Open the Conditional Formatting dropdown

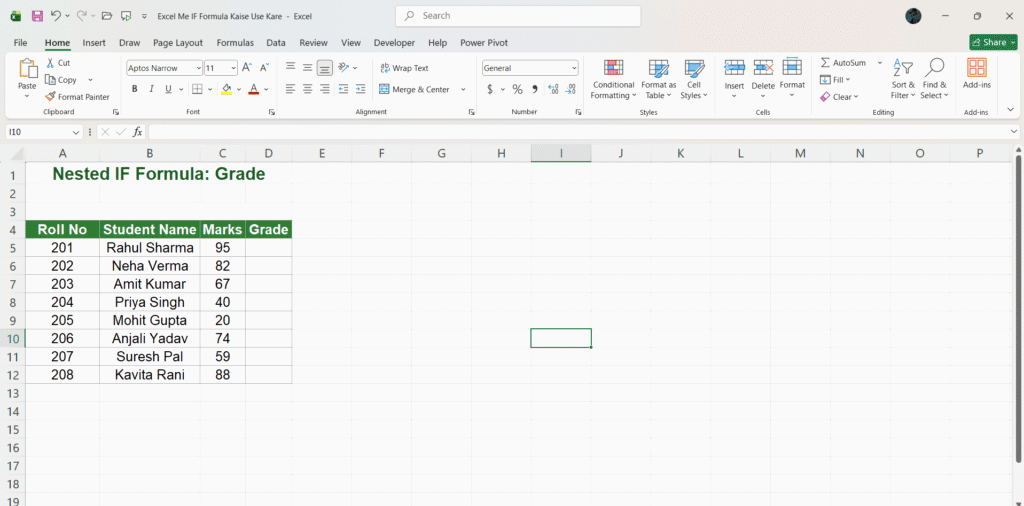point(613,80)
